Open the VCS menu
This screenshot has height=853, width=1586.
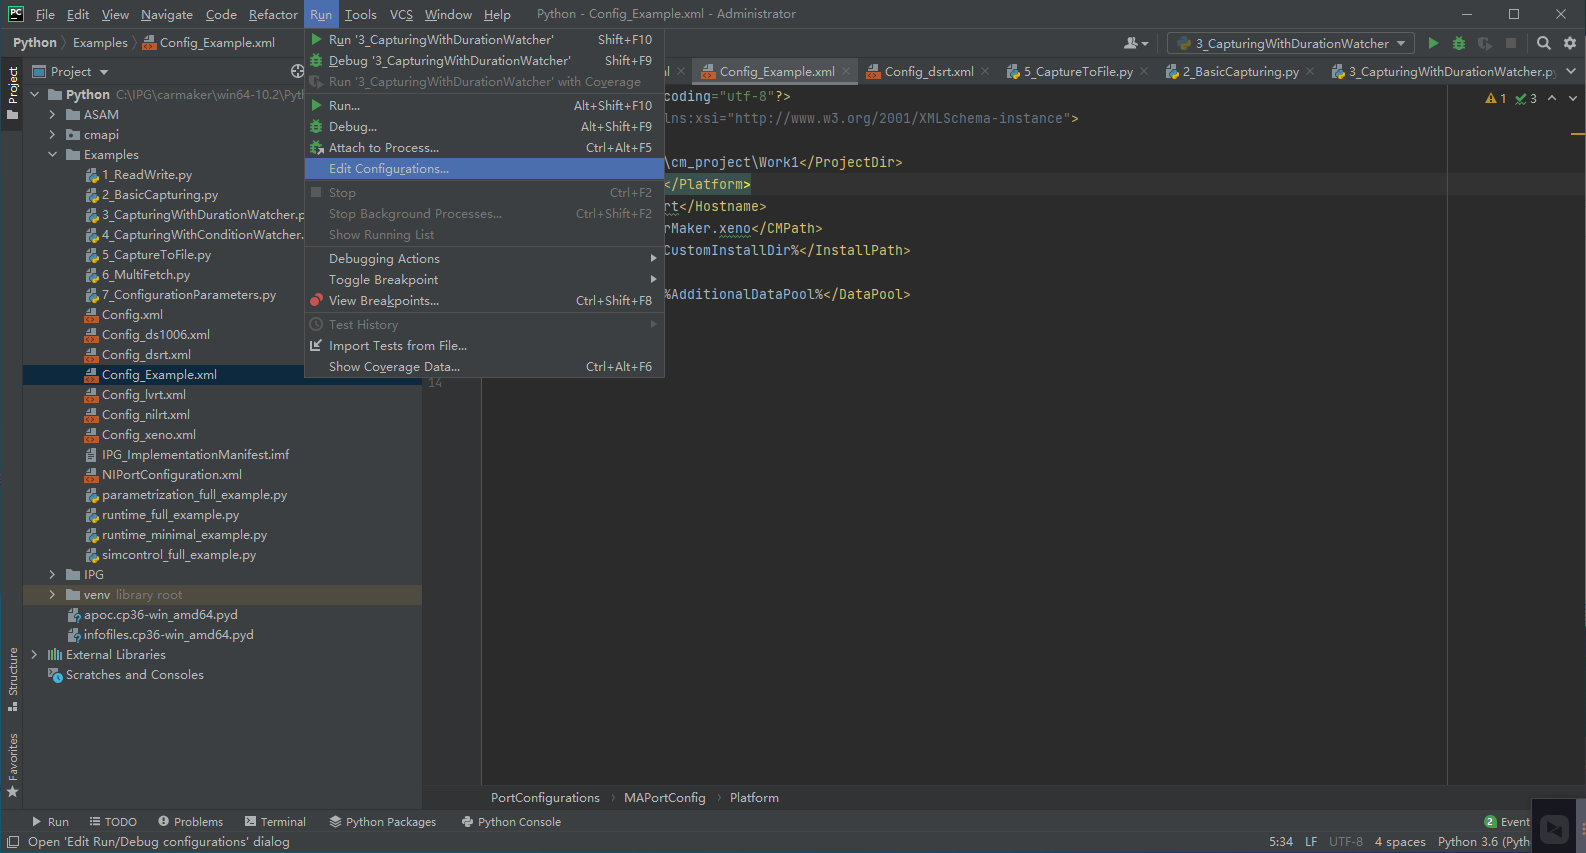click(401, 14)
